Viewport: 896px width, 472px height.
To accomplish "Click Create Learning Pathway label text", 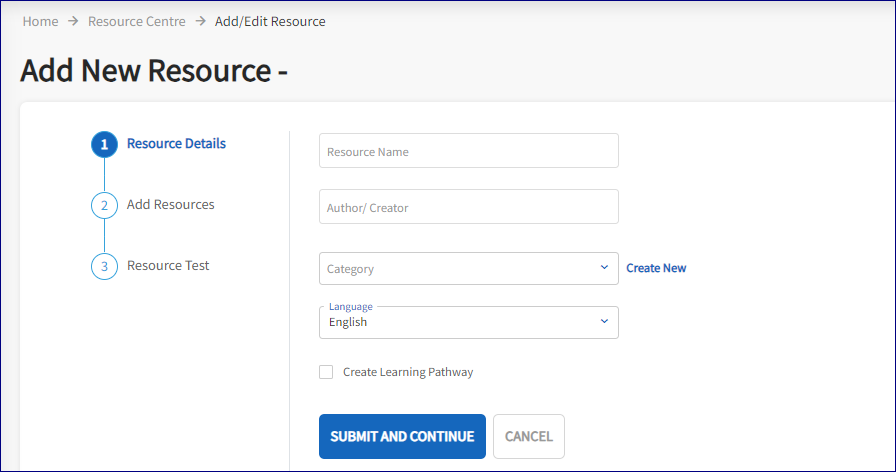I will pyautogui.click(x=408, y=372).
